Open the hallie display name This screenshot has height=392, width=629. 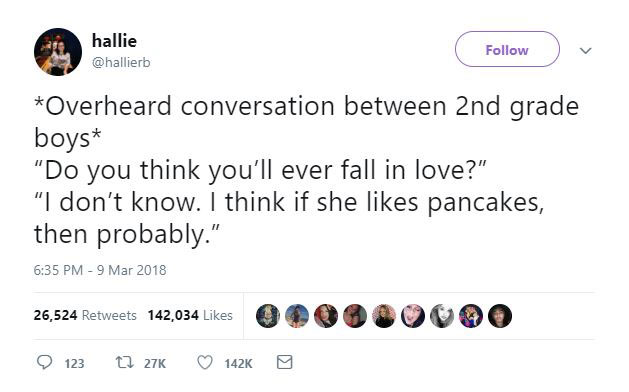click(x=114, y=41)
